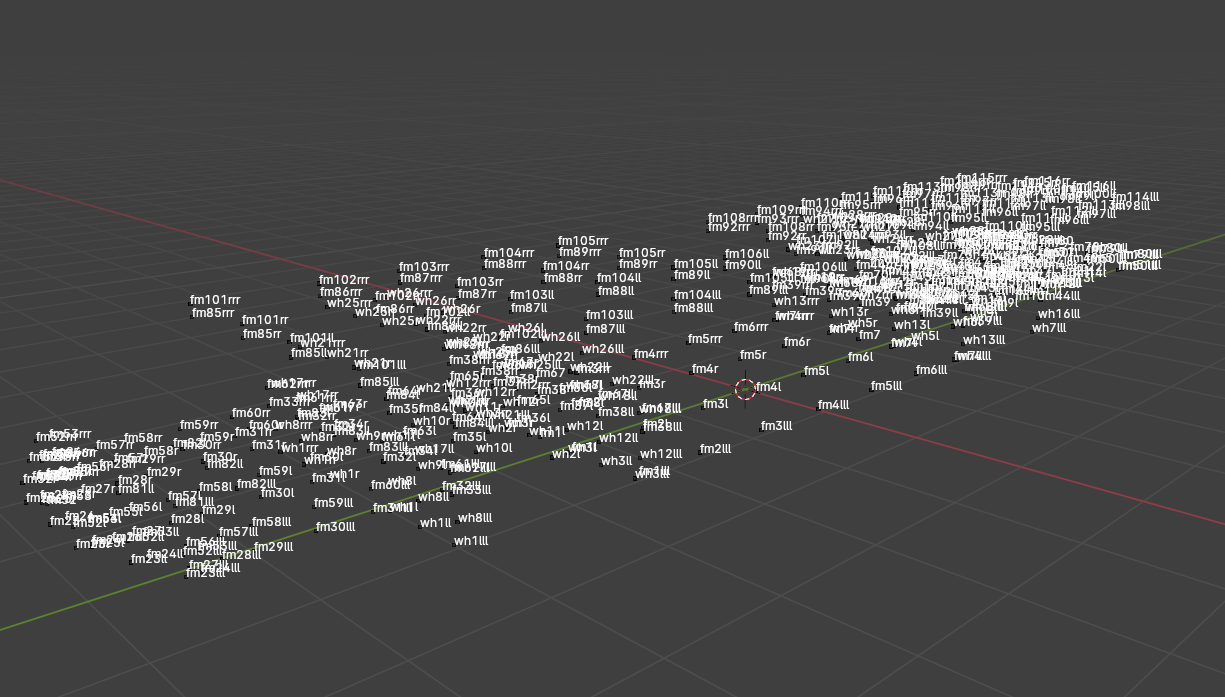This screenshot has width=1225, height=697.
Task: Select the empty labeled fm105rr
Action: tap(643, 253)
